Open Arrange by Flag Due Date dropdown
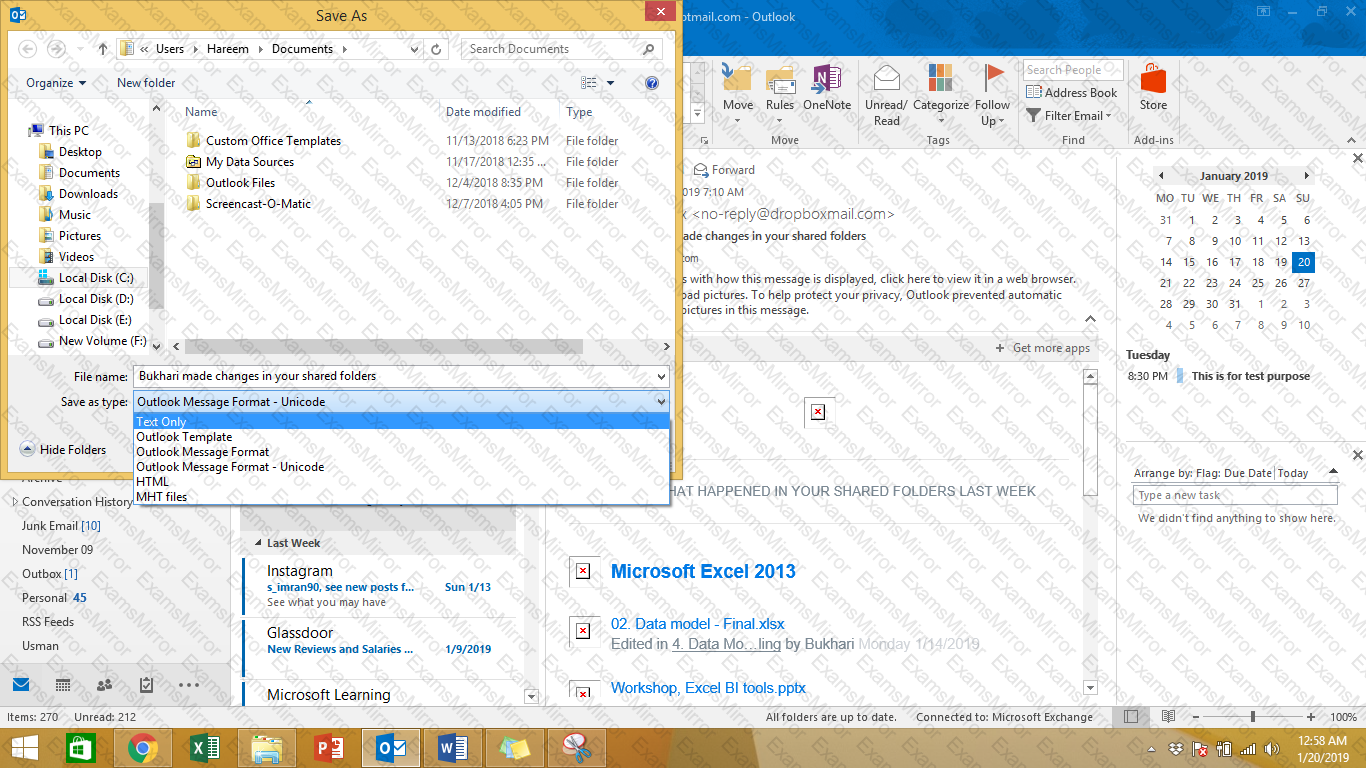Viewport: 1366px width, 768px height. (x=1333, y=473)
